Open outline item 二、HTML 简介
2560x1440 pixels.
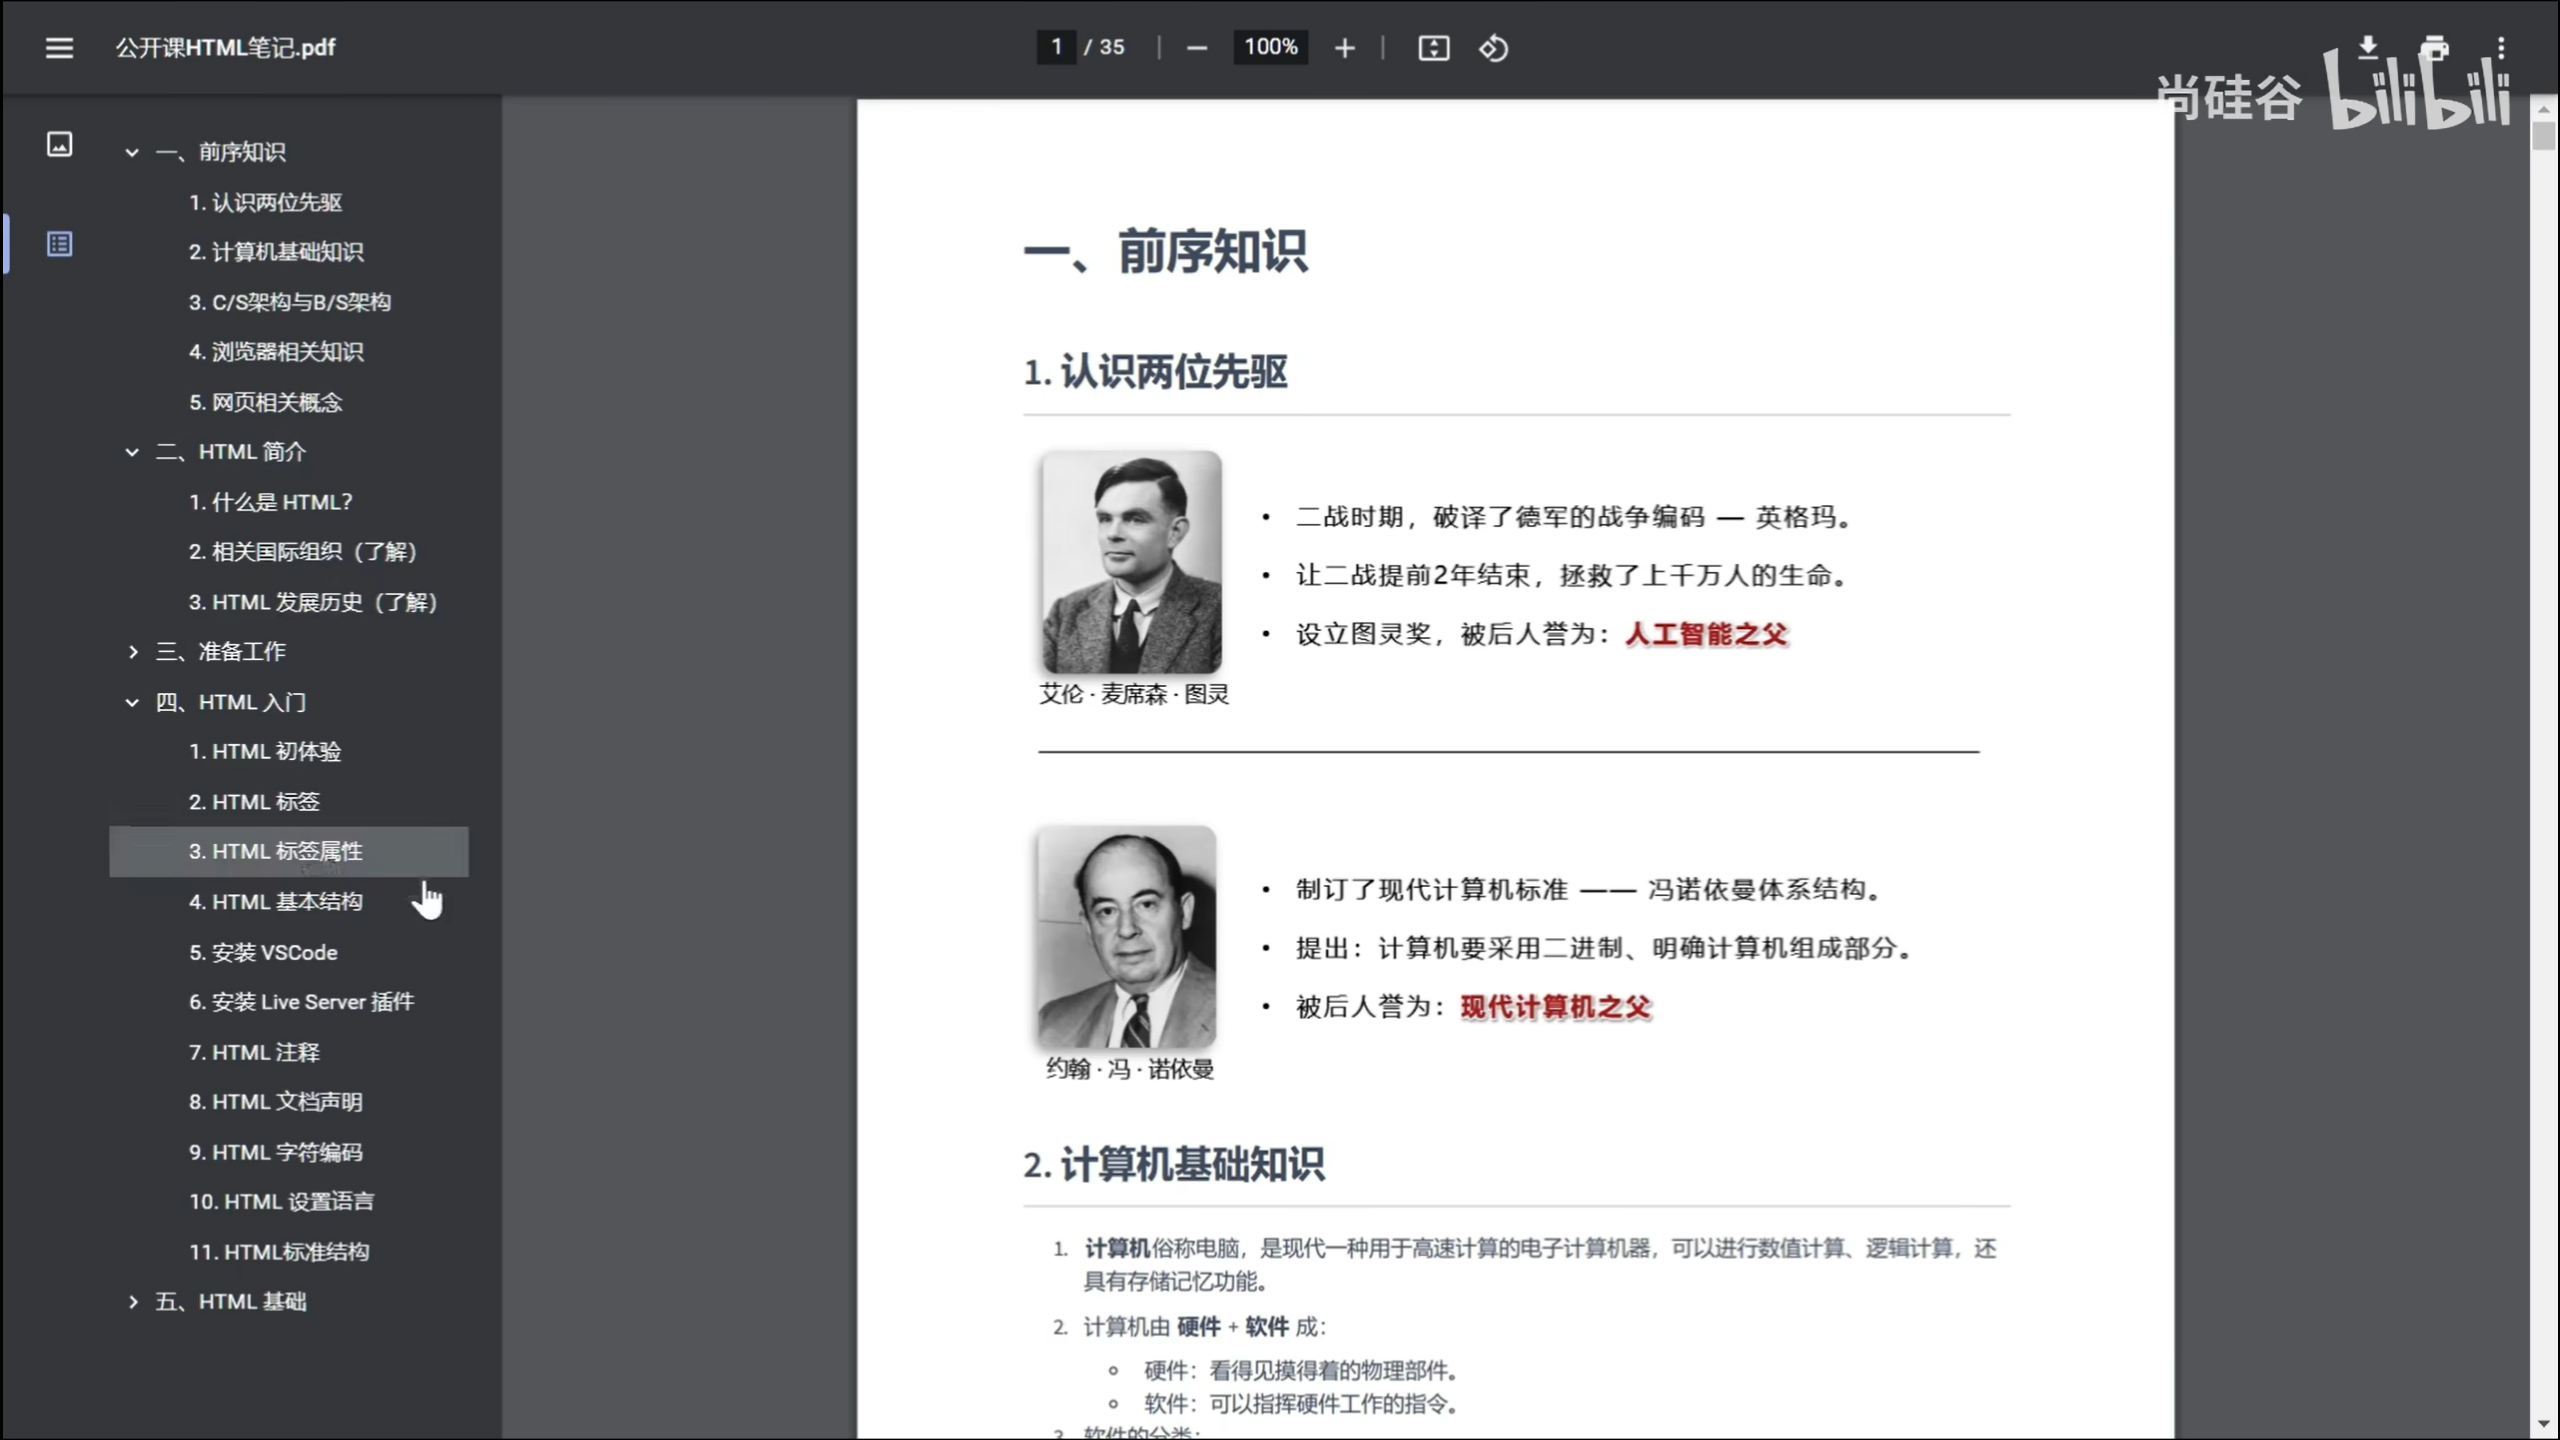(230, 452)
